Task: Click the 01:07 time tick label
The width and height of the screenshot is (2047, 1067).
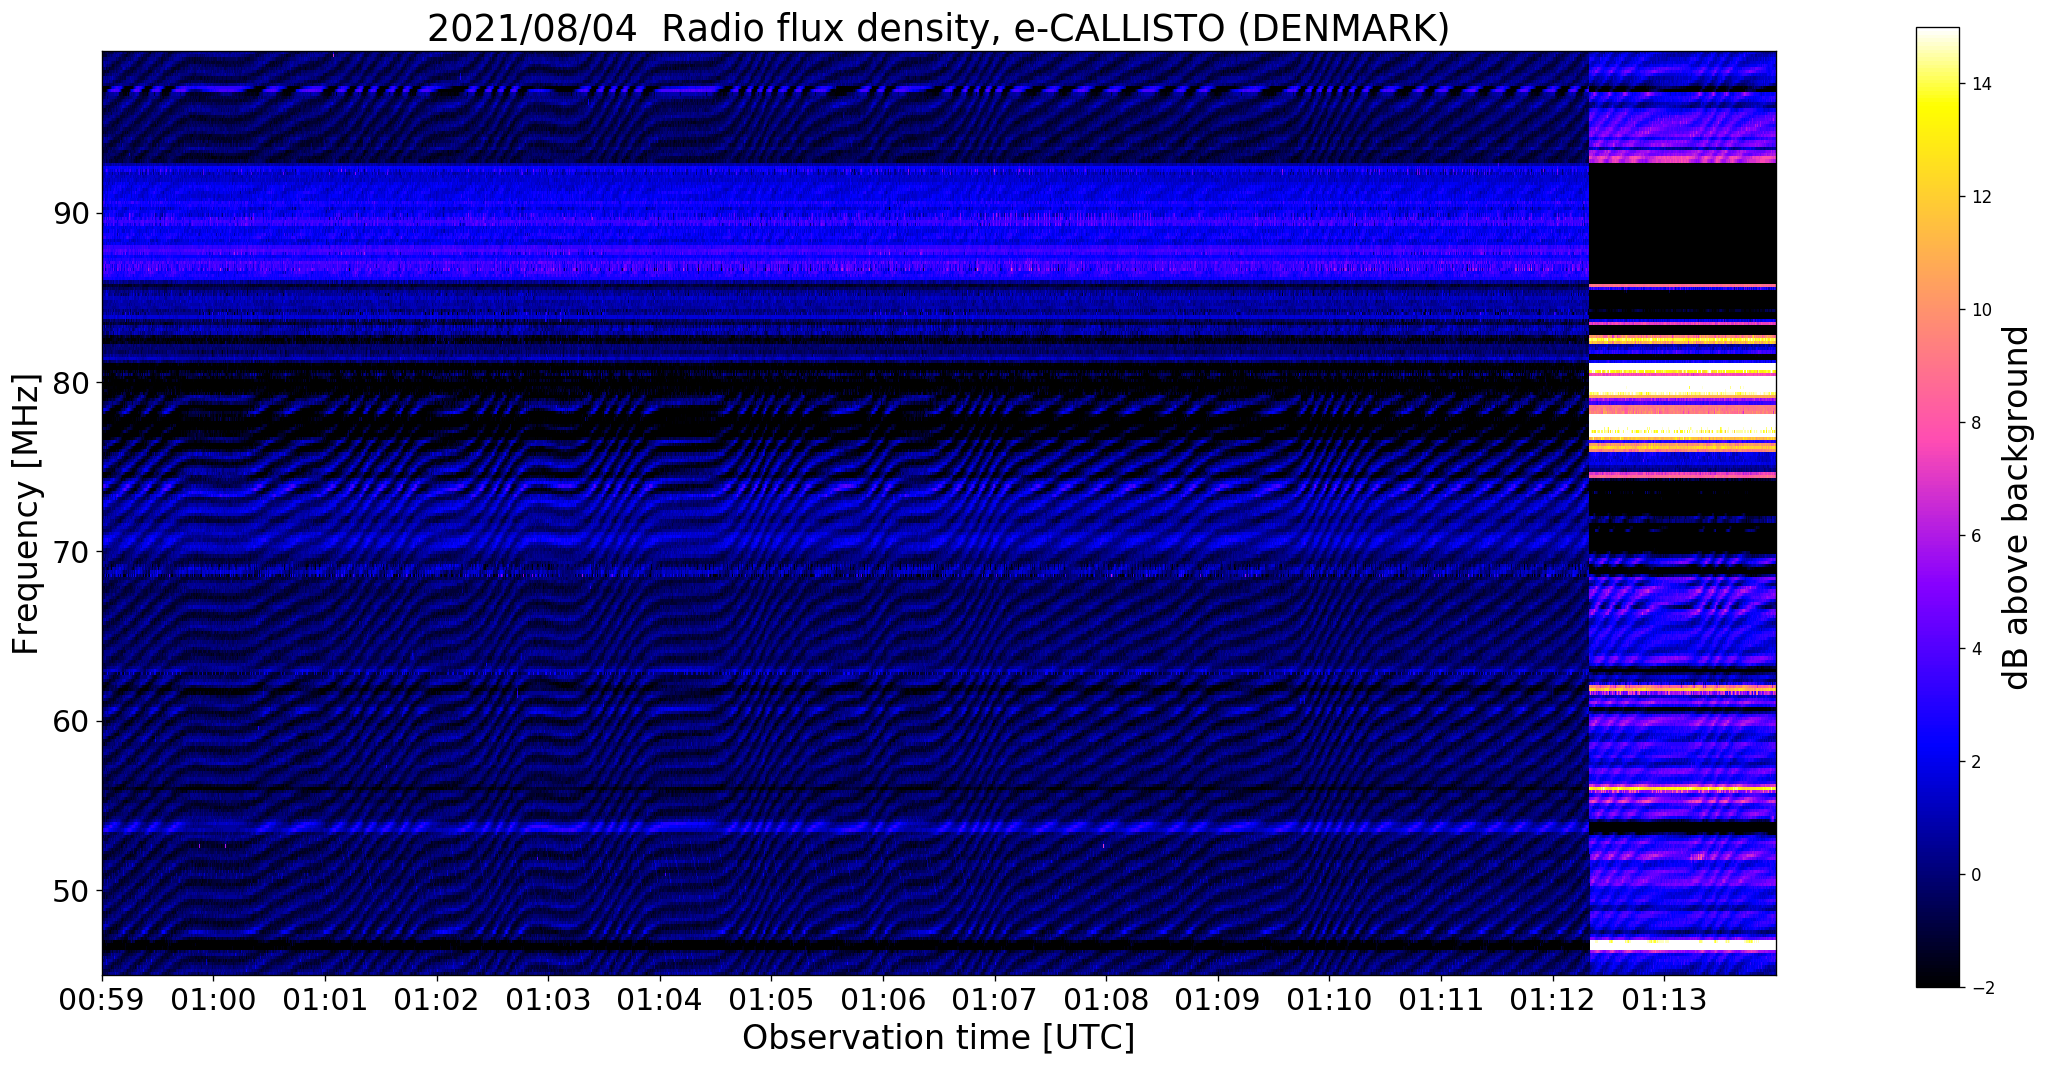Action: [x=995, y=999]
